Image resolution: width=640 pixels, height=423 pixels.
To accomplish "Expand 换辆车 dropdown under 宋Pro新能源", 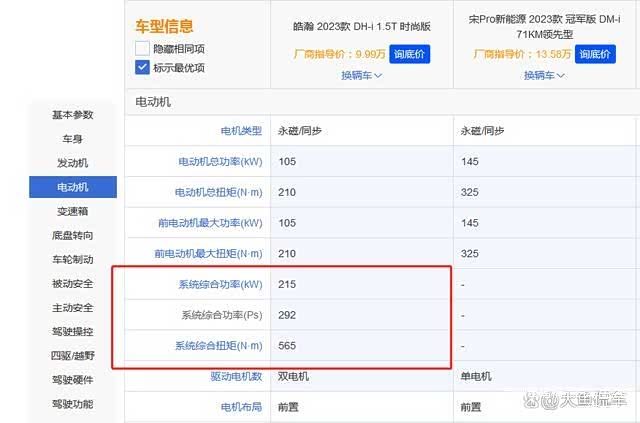I will 545,75.
